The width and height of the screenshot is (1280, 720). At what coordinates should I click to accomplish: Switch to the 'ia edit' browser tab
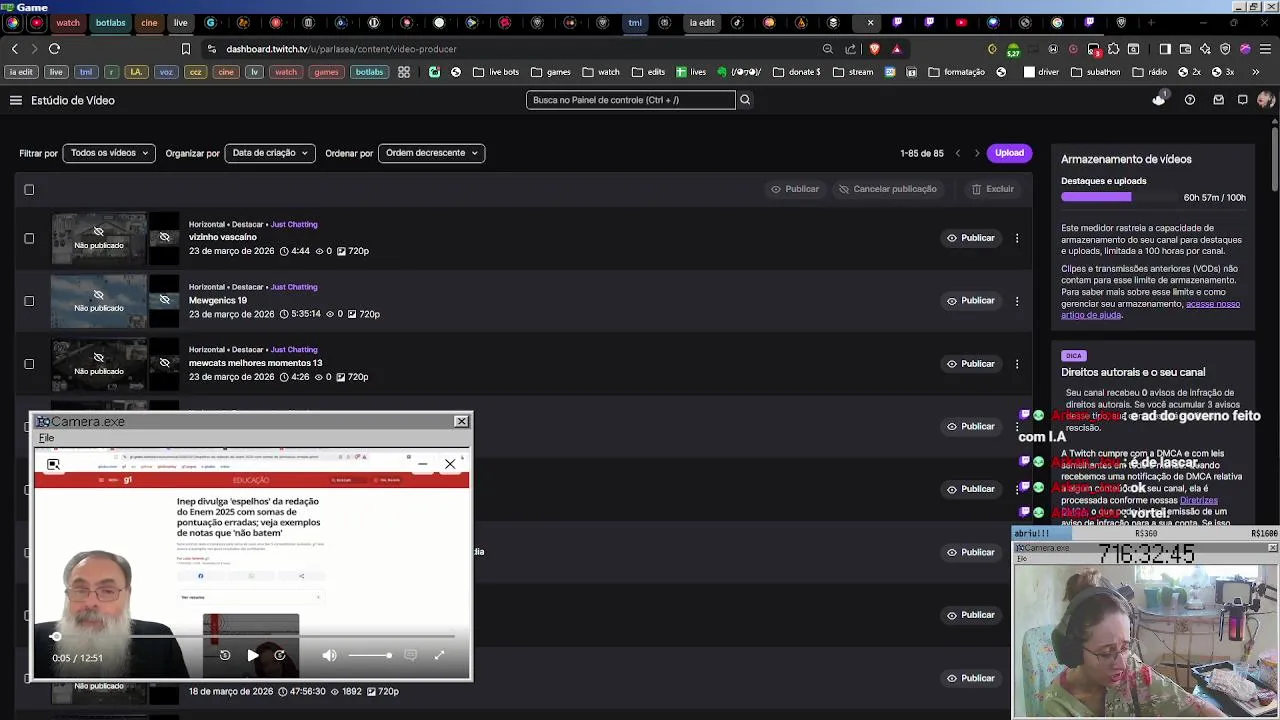coord(702,22)
